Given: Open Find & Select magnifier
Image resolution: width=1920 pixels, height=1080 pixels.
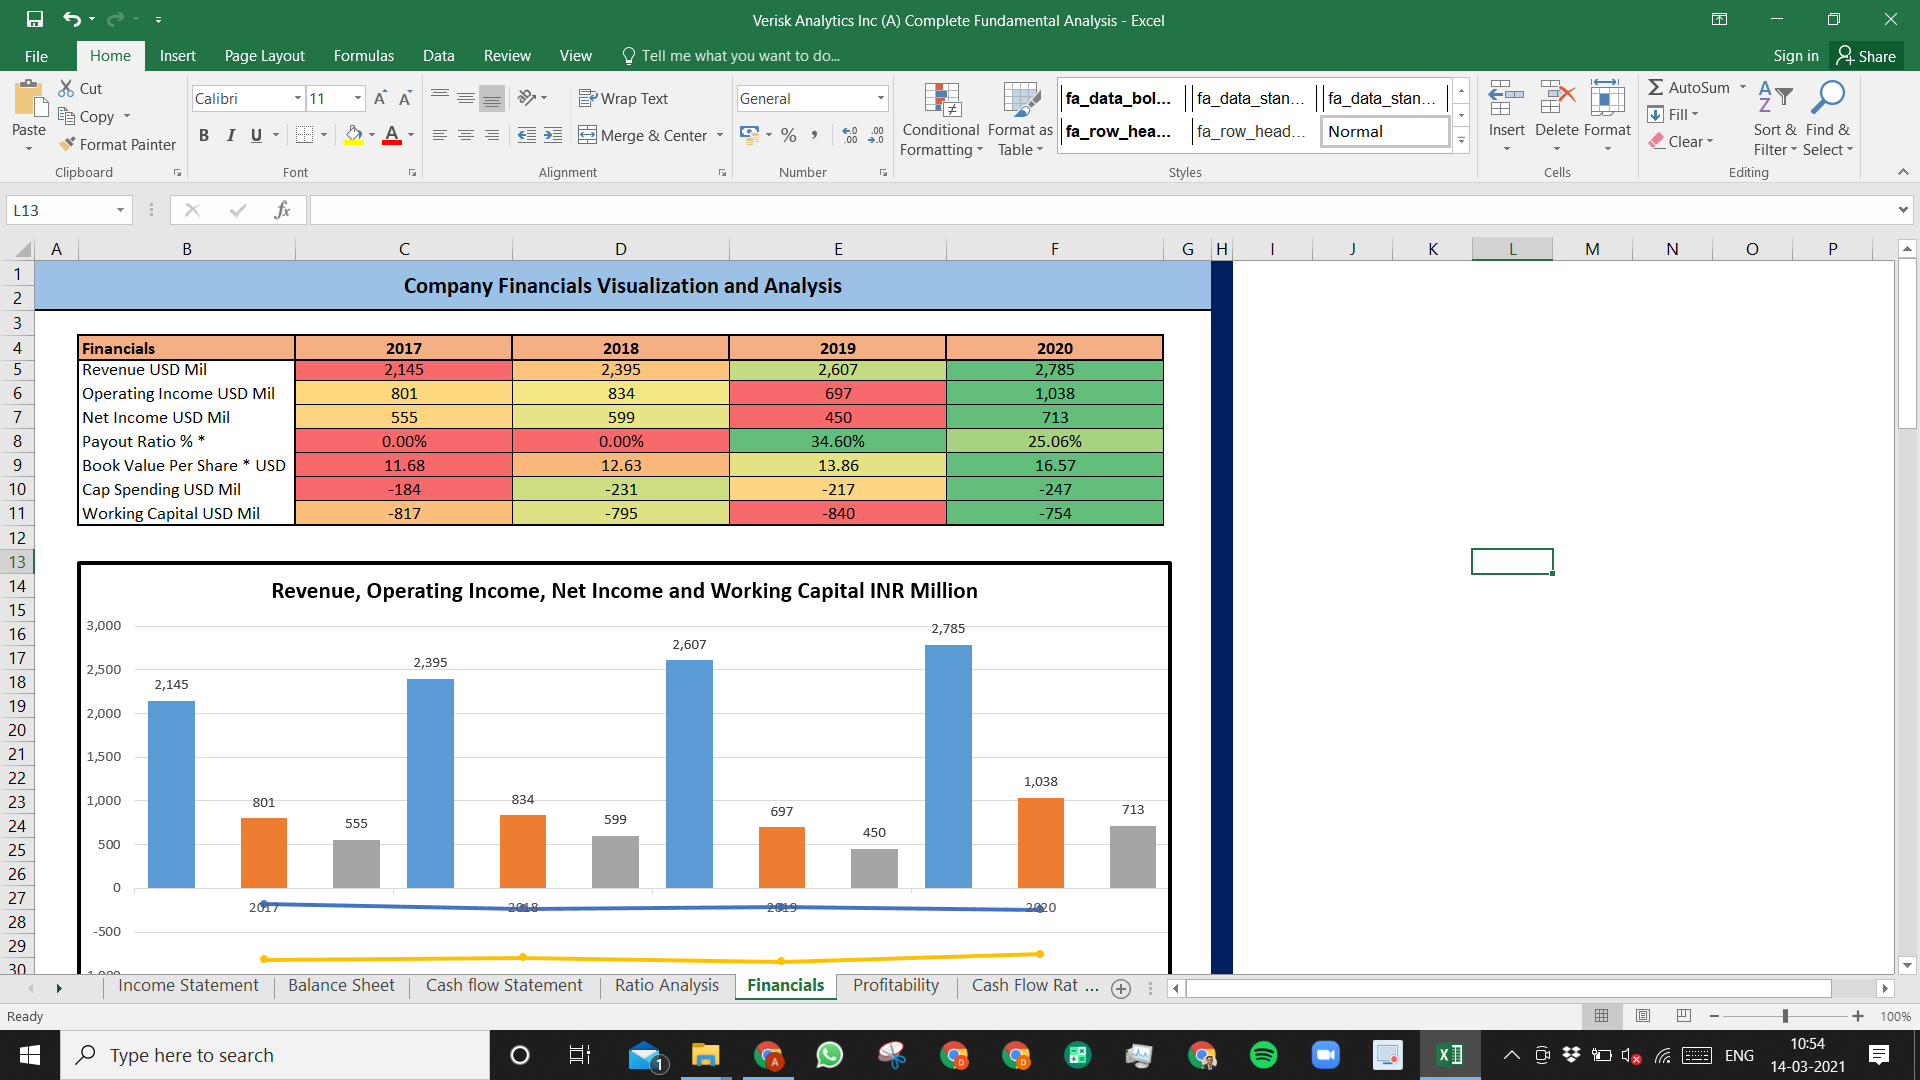Looking at the screenshot, I should click(x=1828, y=118).
